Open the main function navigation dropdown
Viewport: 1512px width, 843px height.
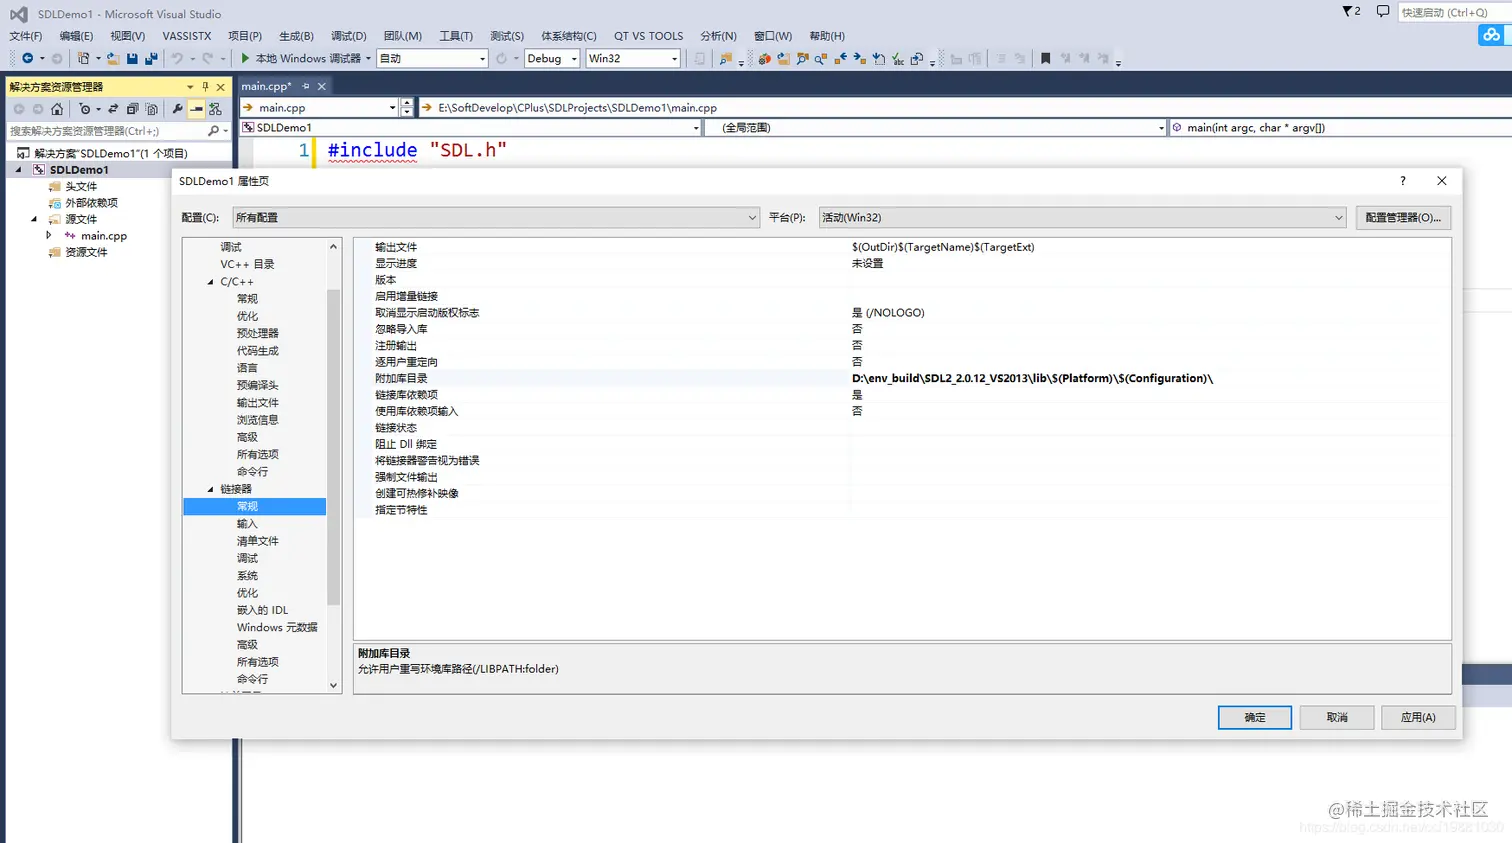1340,128
